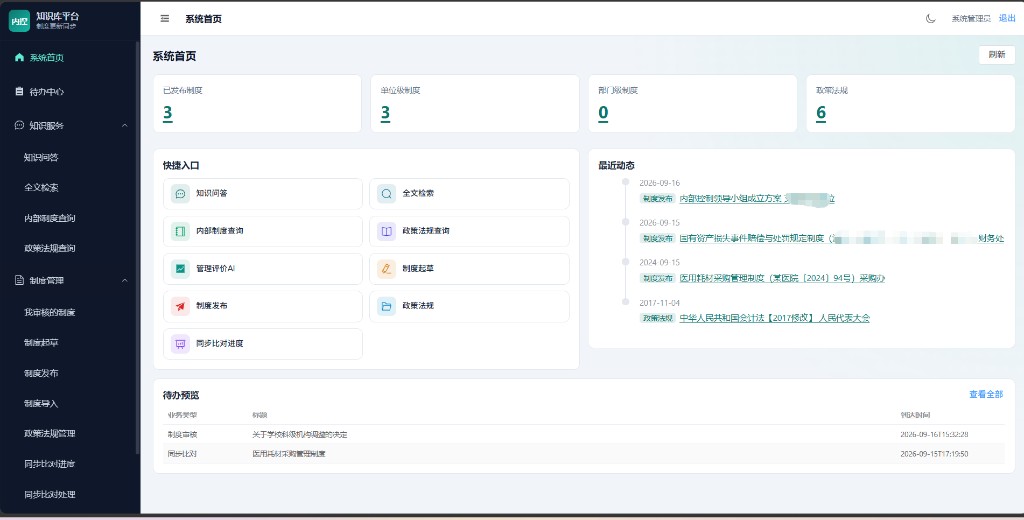Click the sidebar vertical scrollbar
The image size is (1024, 520).
coord(137,248)
